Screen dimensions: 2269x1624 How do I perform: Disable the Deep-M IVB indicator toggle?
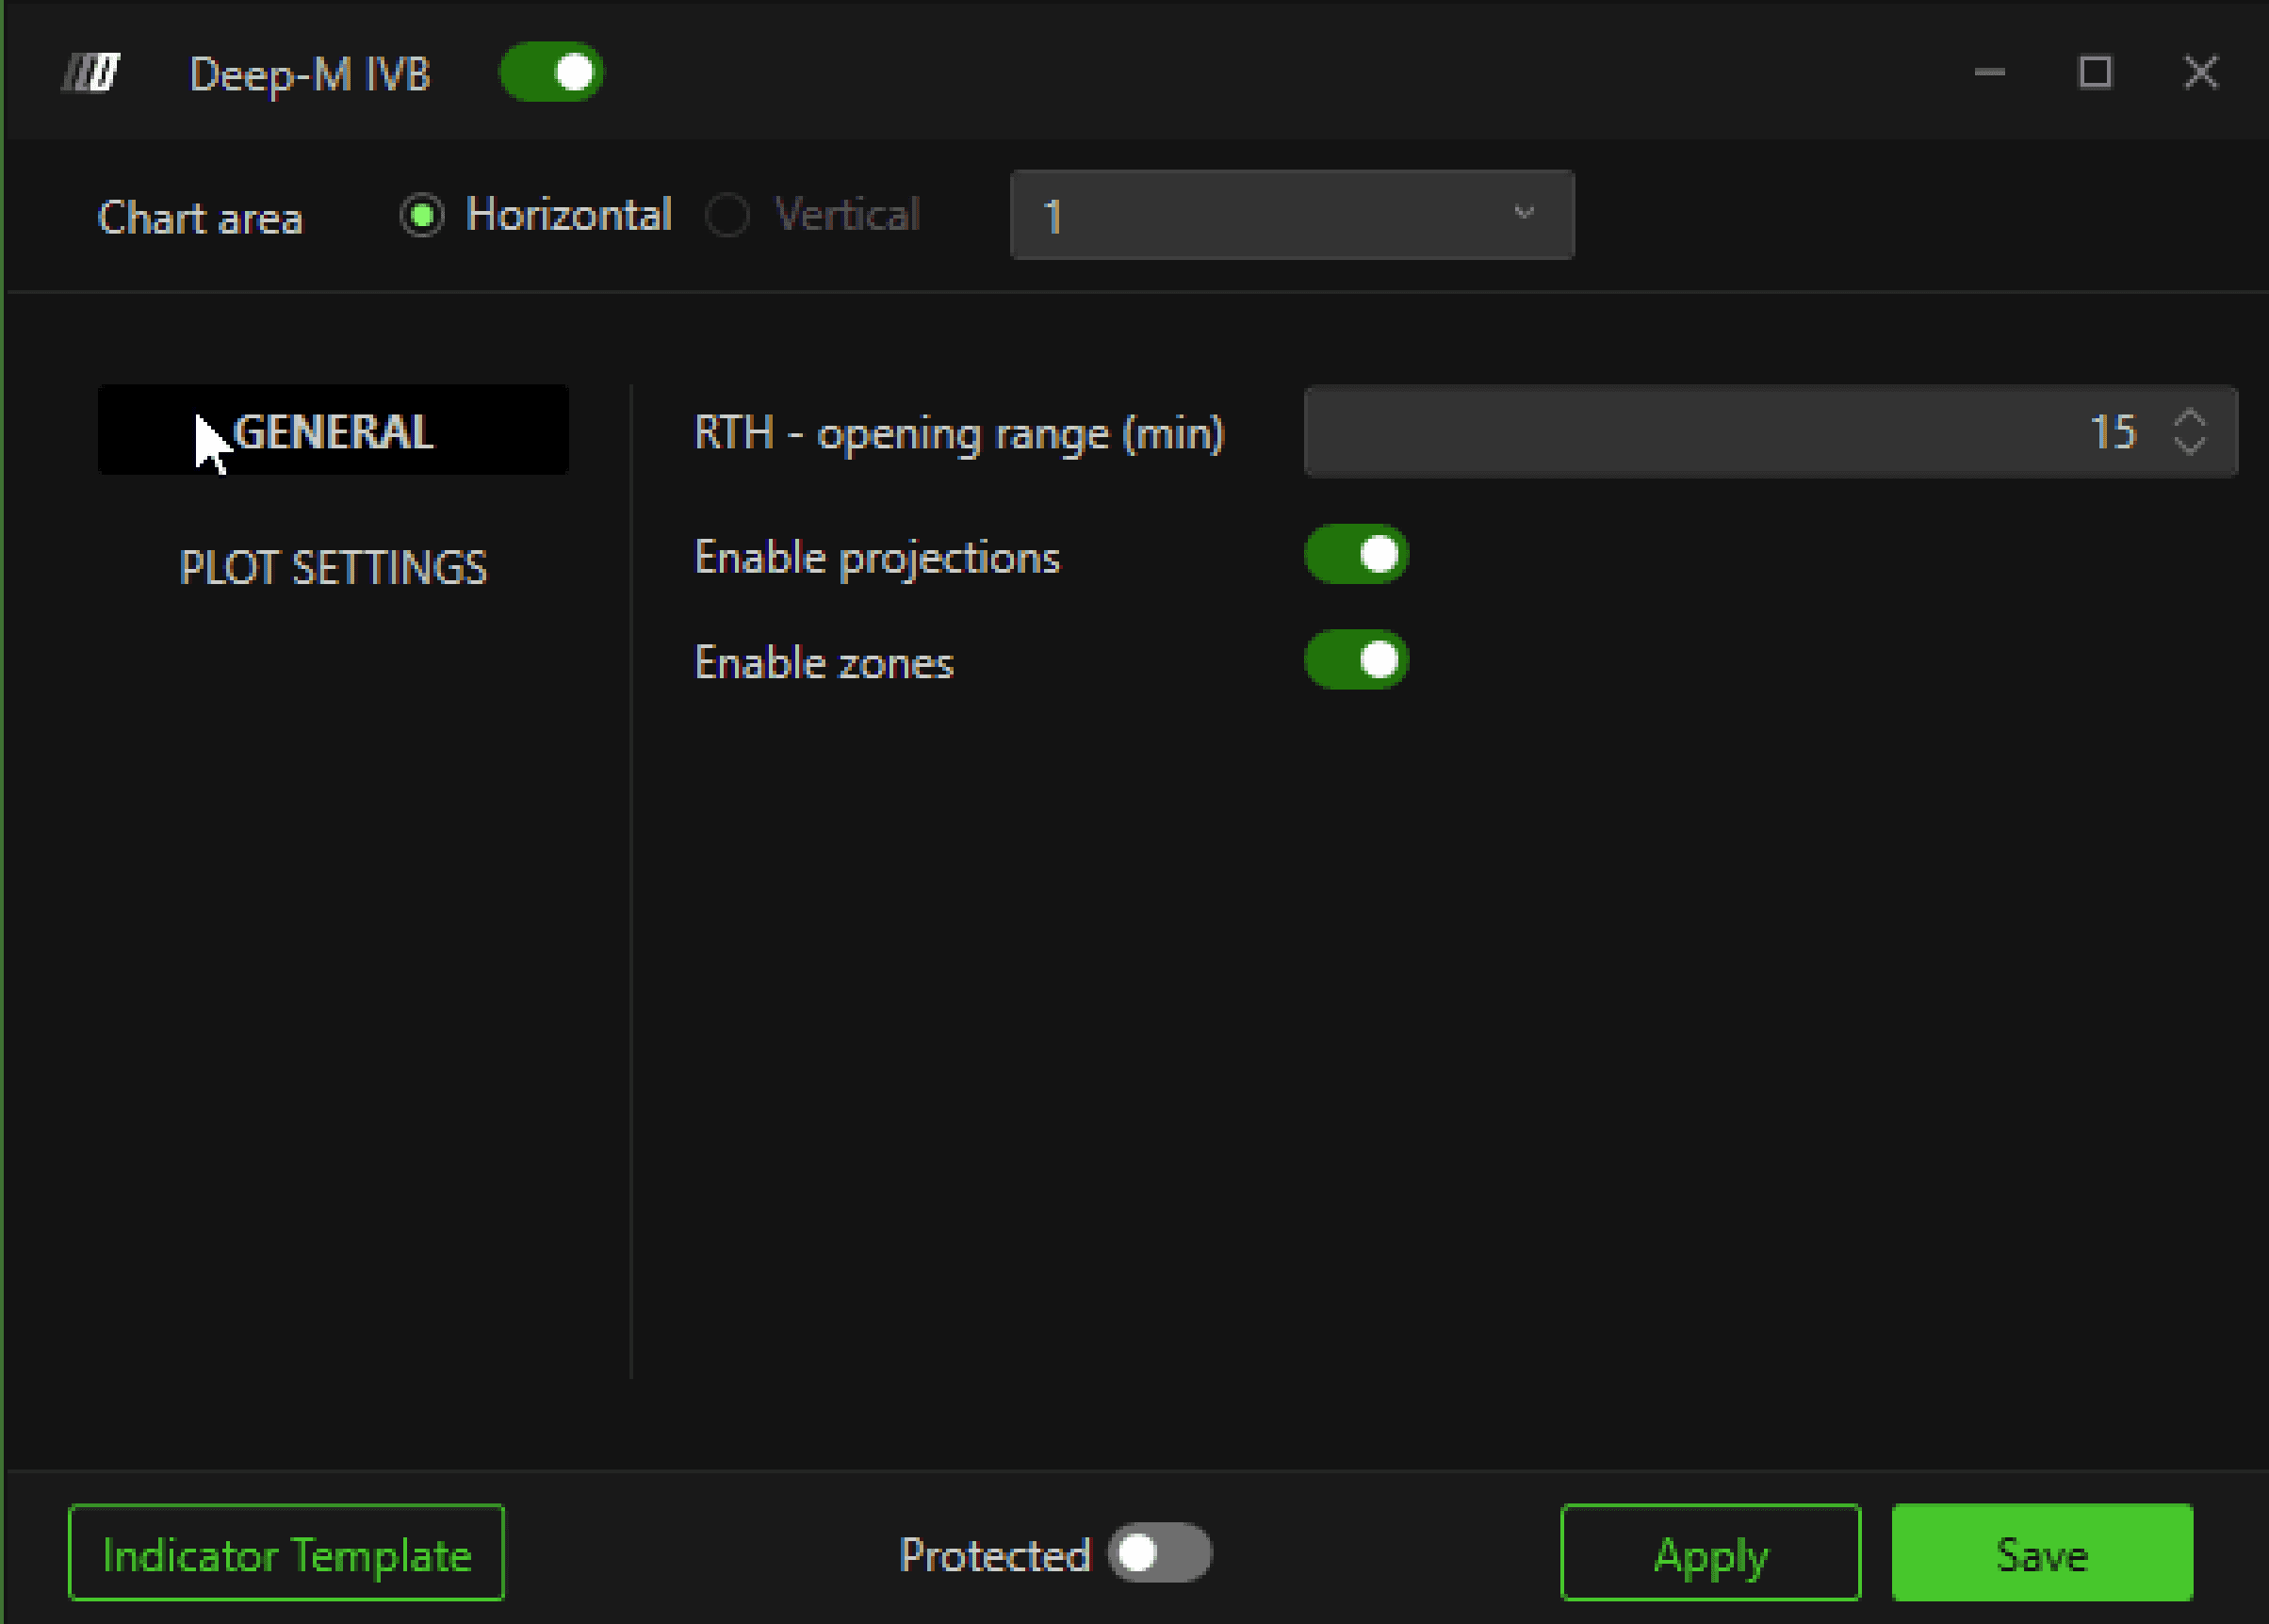pyautogui.click(x=551, y=73)
